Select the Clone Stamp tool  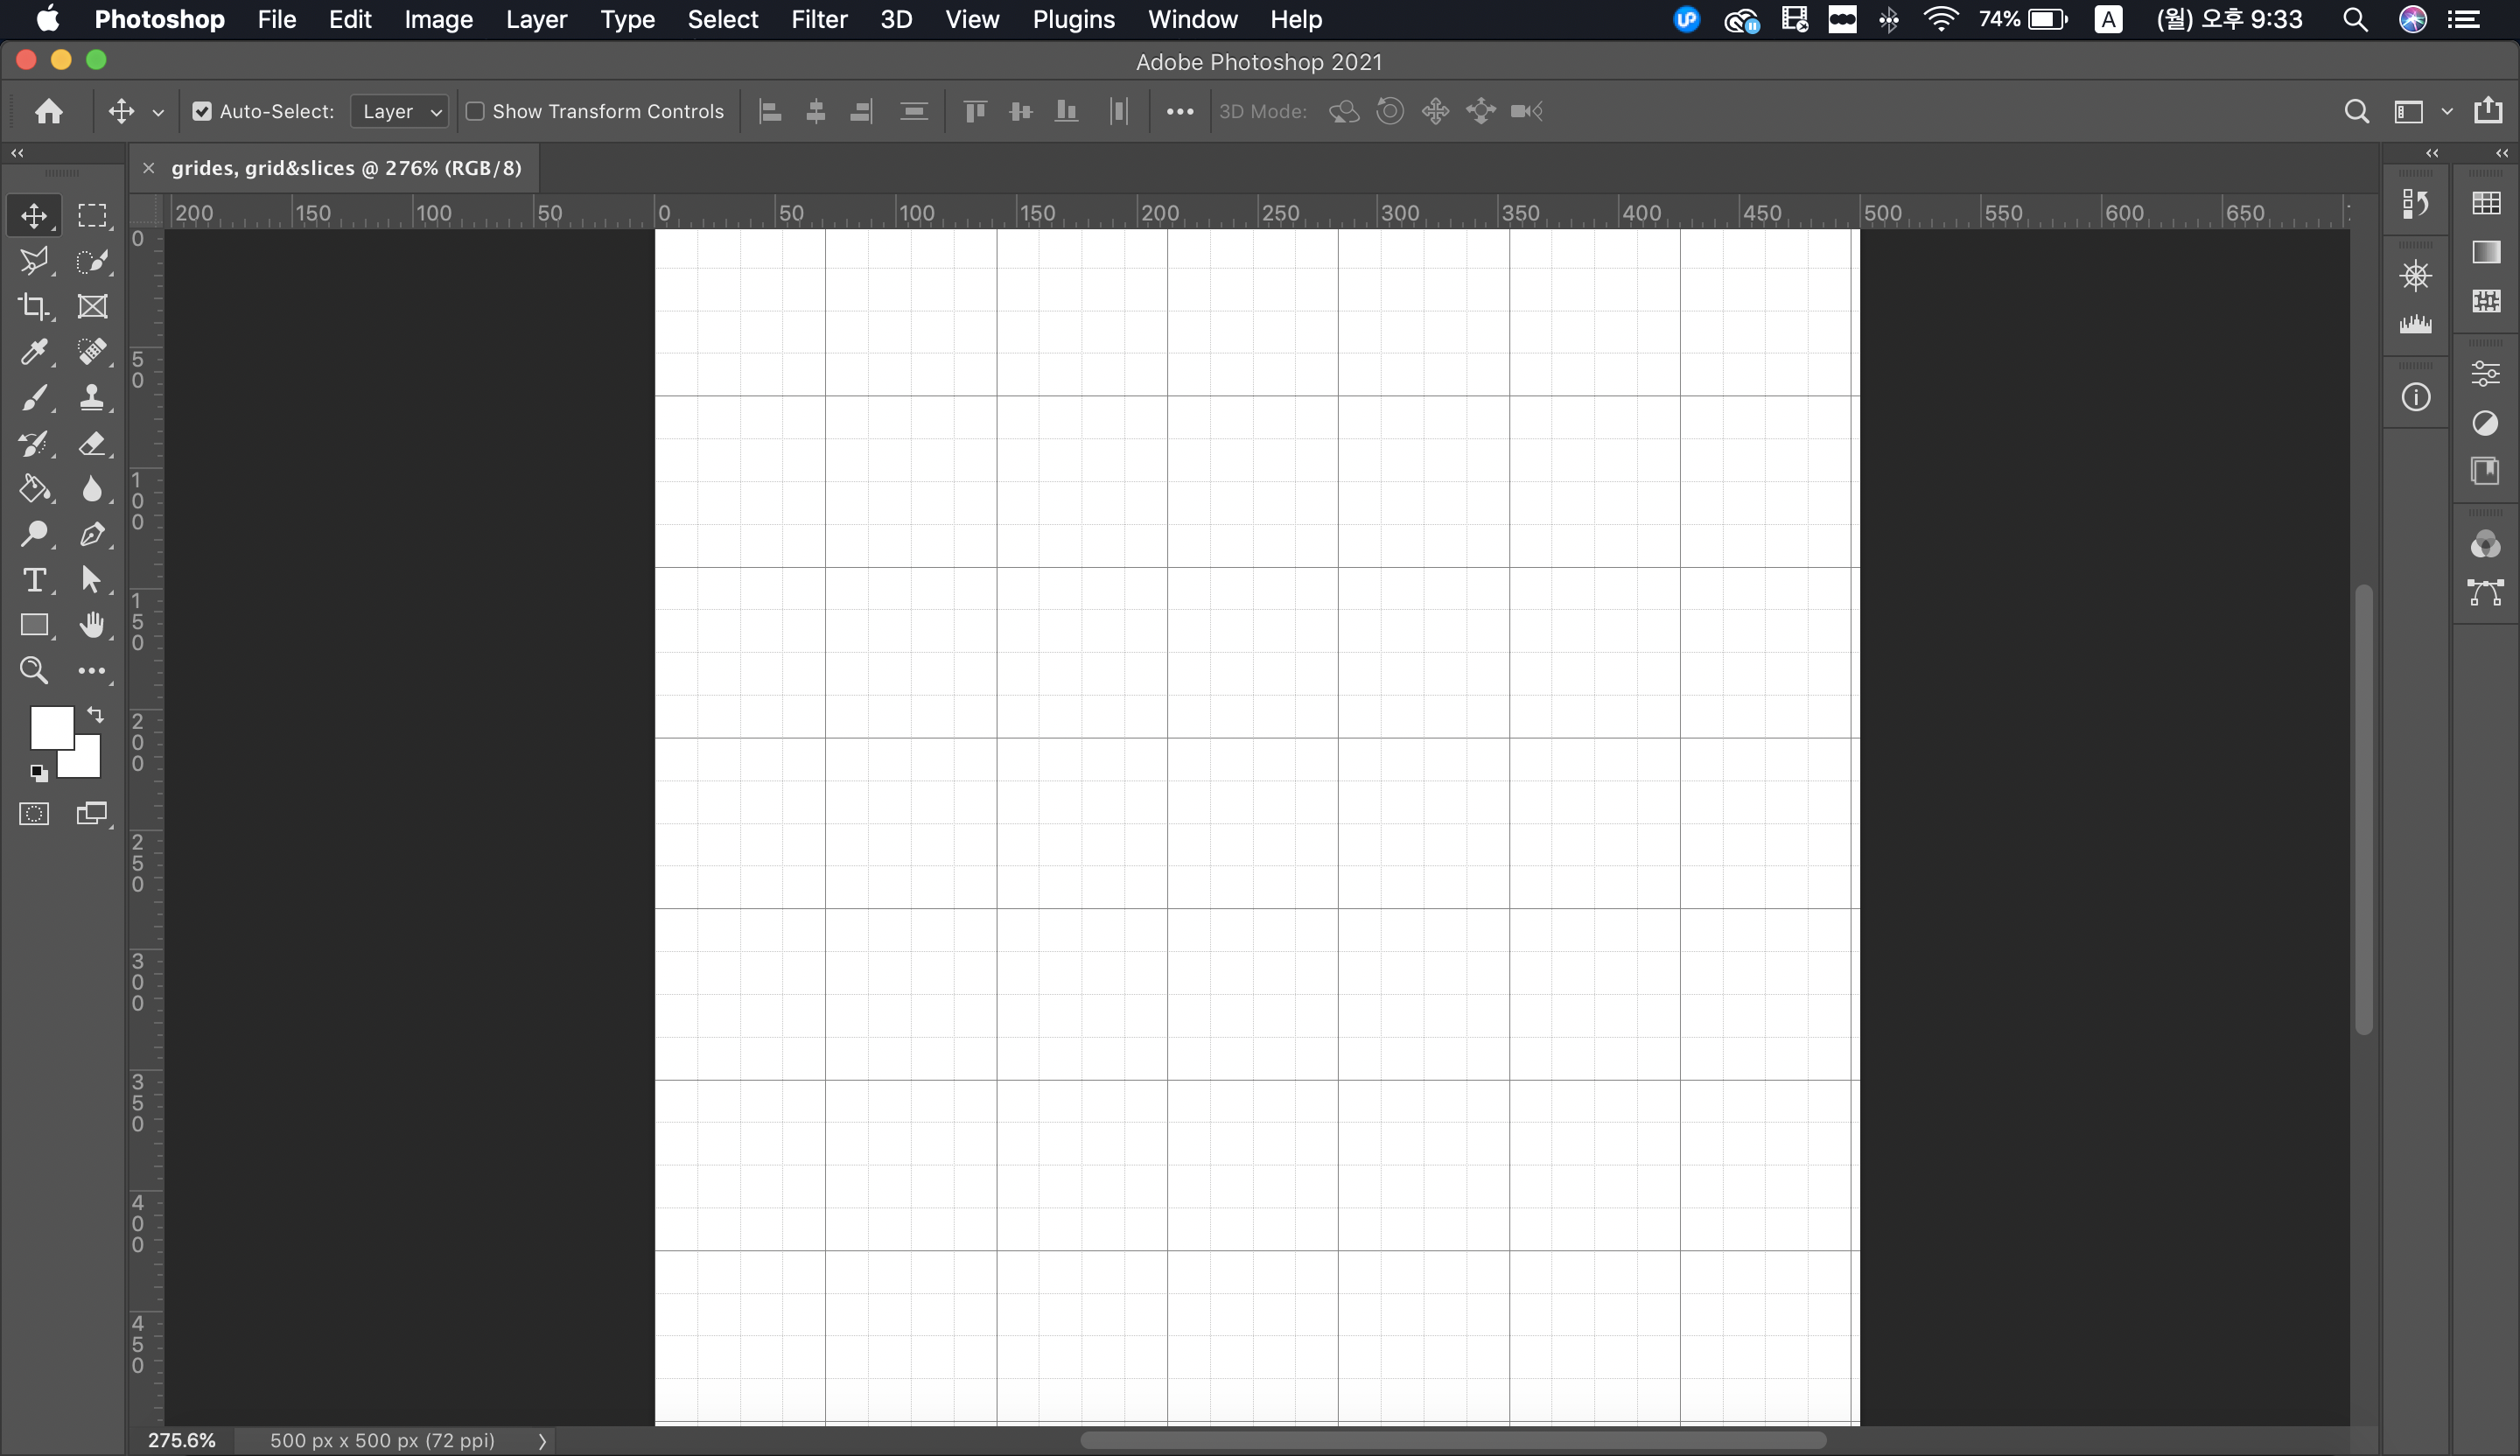[x=92, y=398]
